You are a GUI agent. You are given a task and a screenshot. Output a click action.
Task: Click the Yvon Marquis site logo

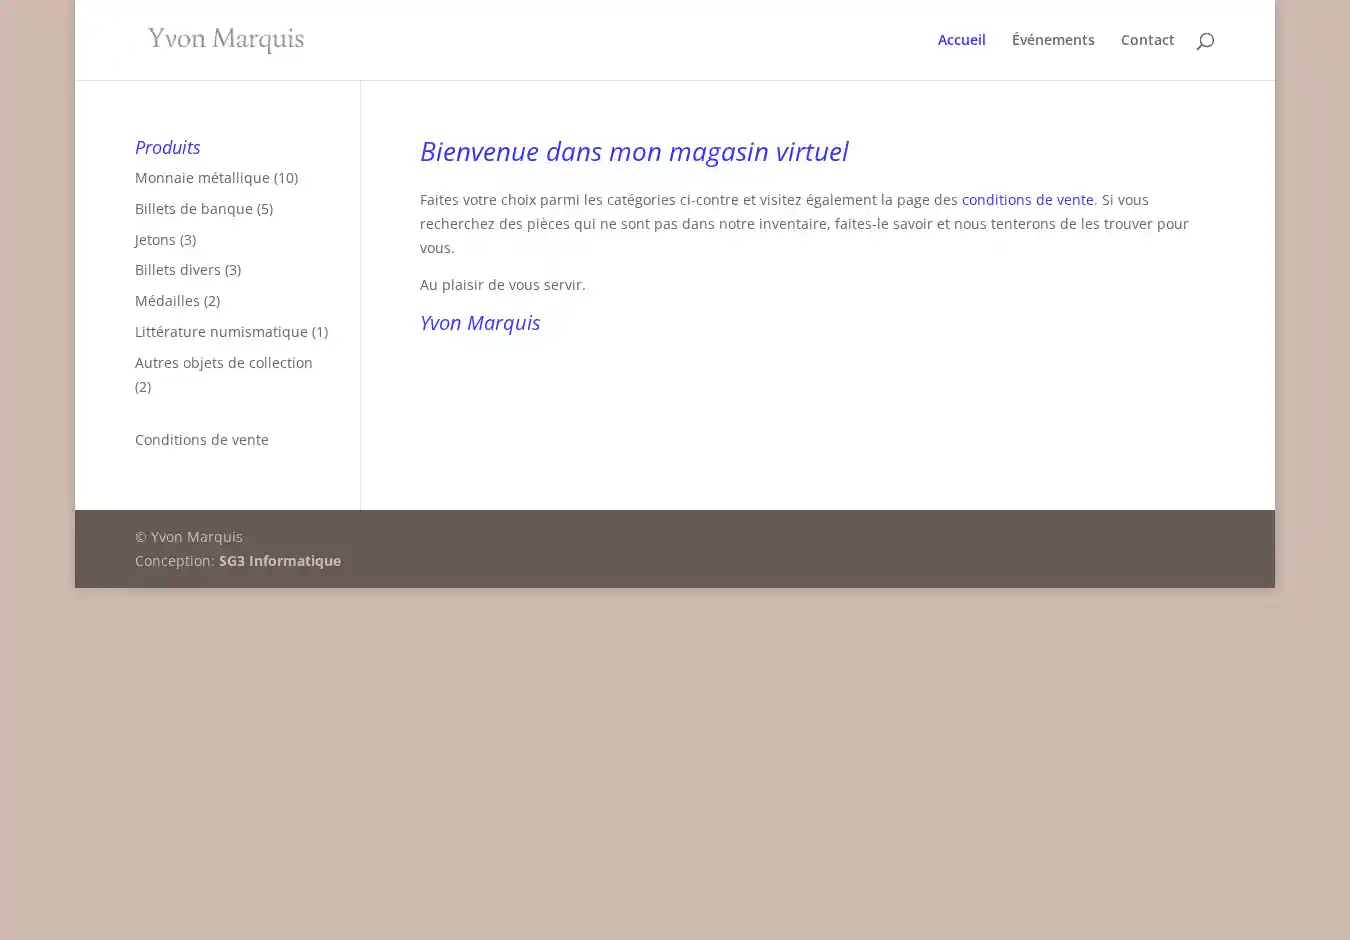click(226, 40)
